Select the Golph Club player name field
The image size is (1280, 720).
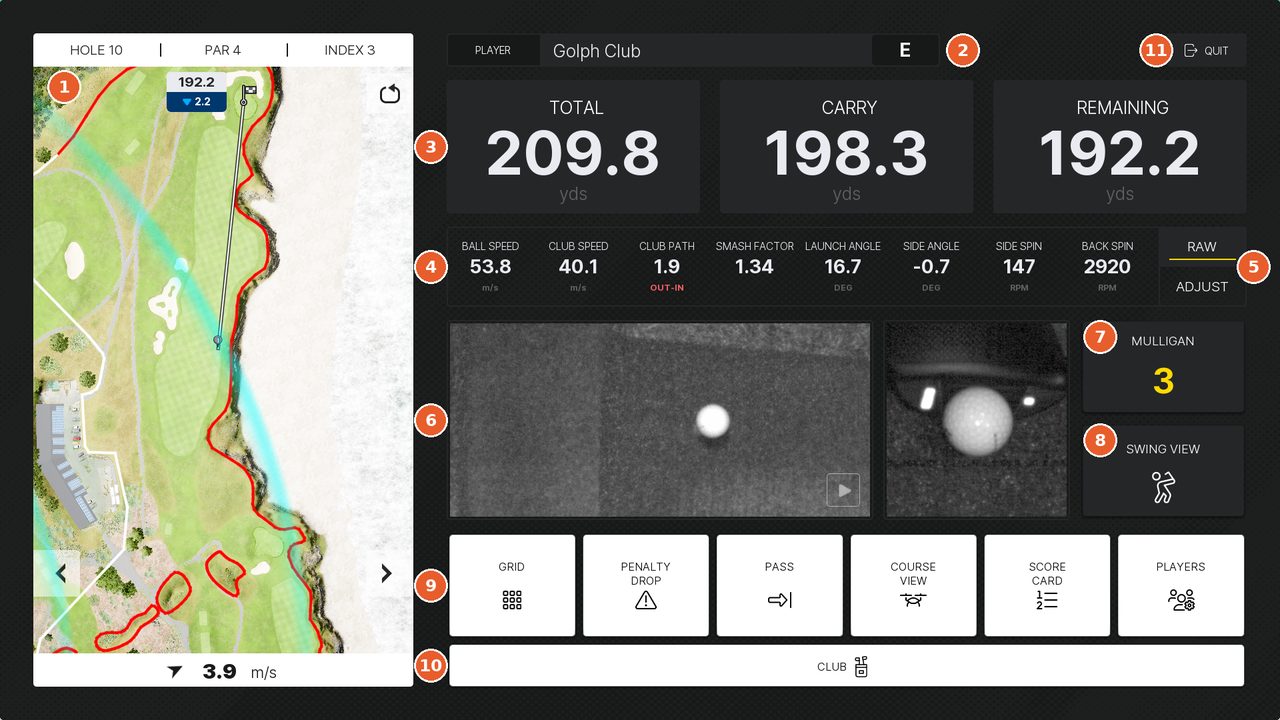click(x=705, y=51)
